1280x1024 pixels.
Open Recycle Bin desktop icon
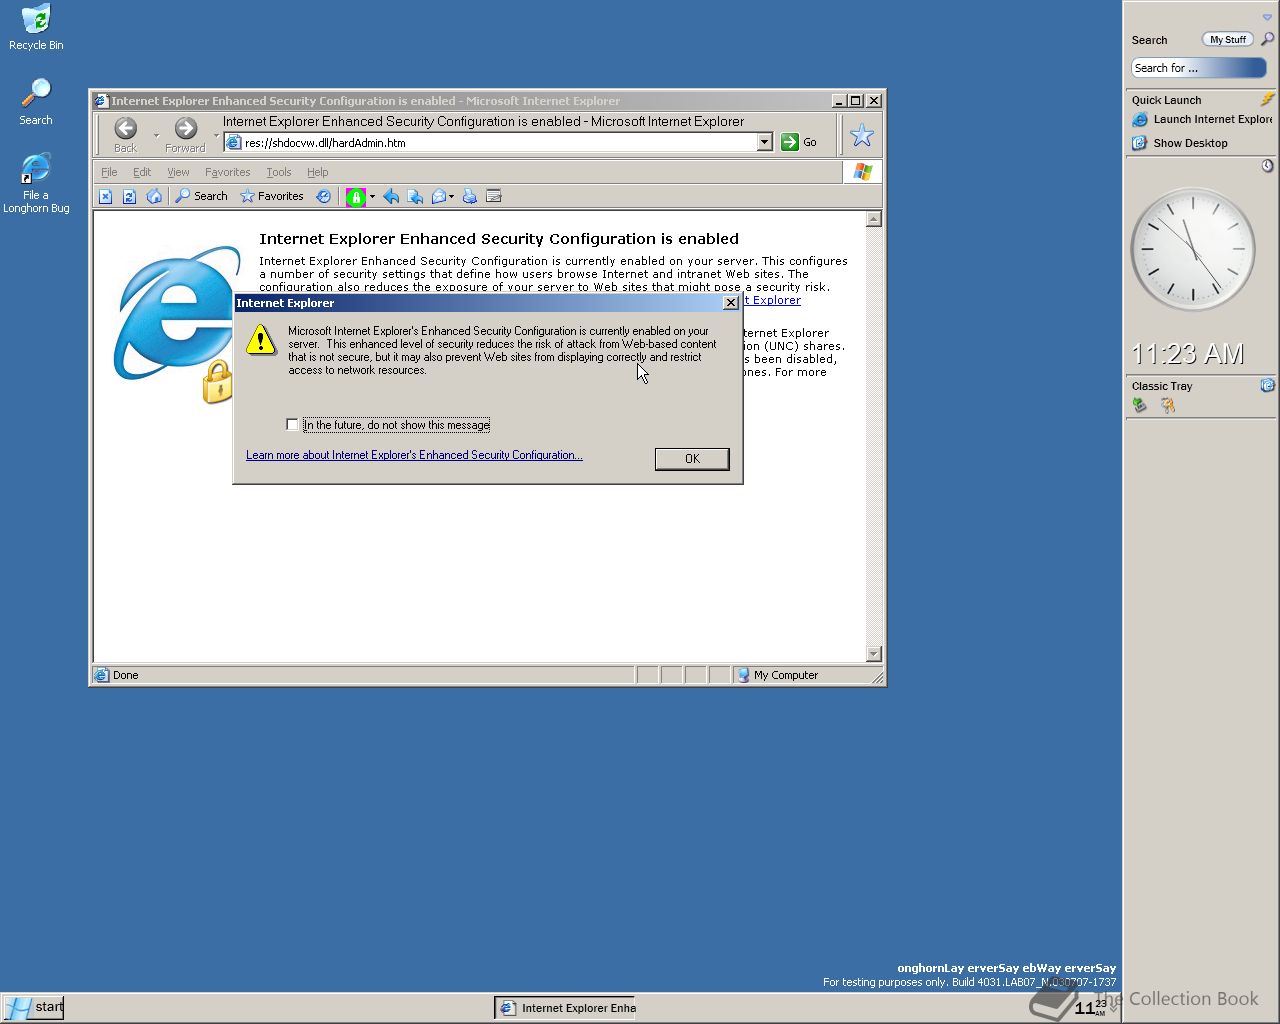click(x=36, y=28)
